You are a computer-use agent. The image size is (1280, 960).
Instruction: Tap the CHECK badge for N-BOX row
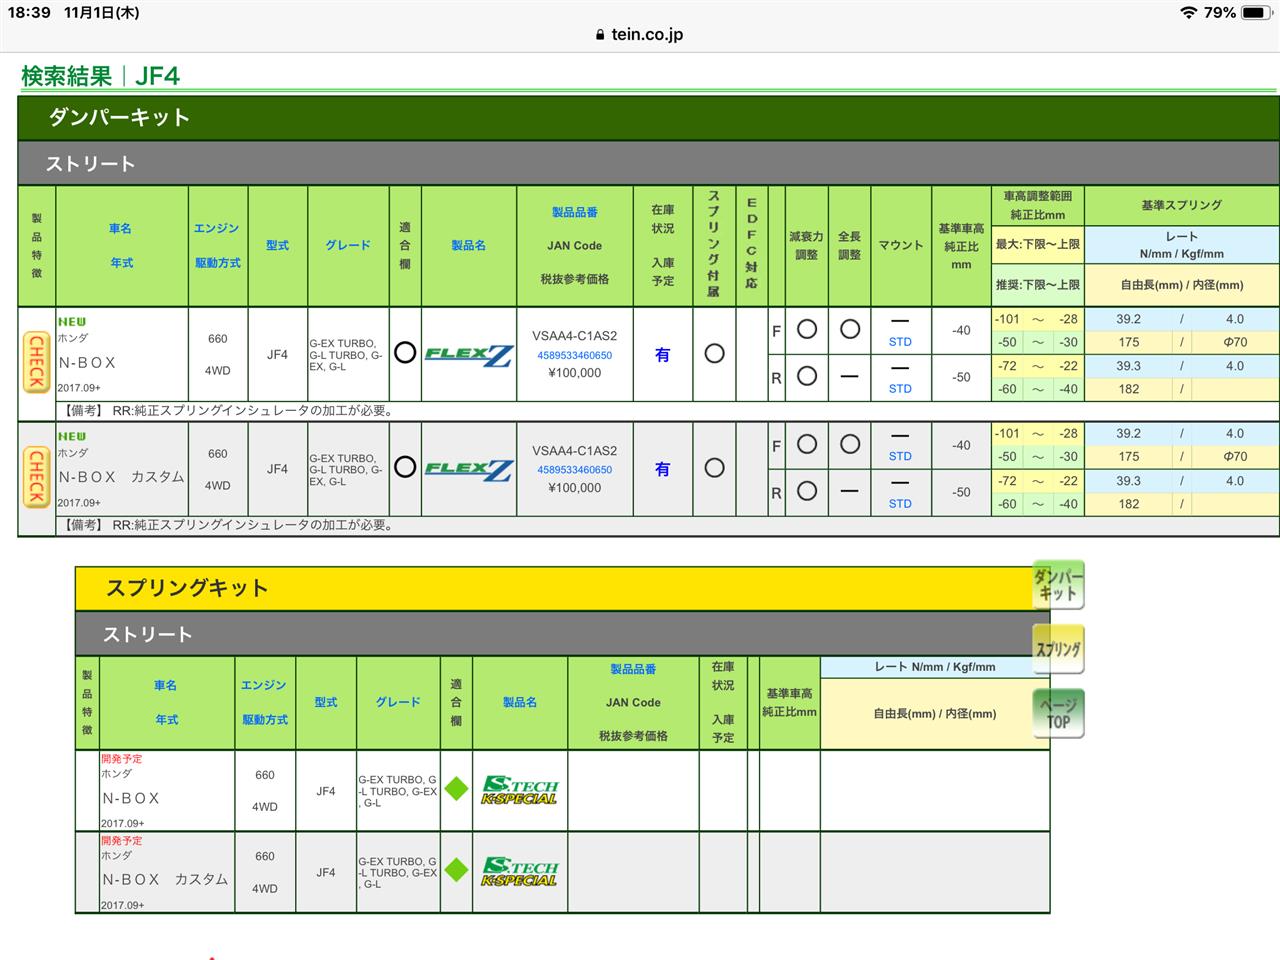36,362
